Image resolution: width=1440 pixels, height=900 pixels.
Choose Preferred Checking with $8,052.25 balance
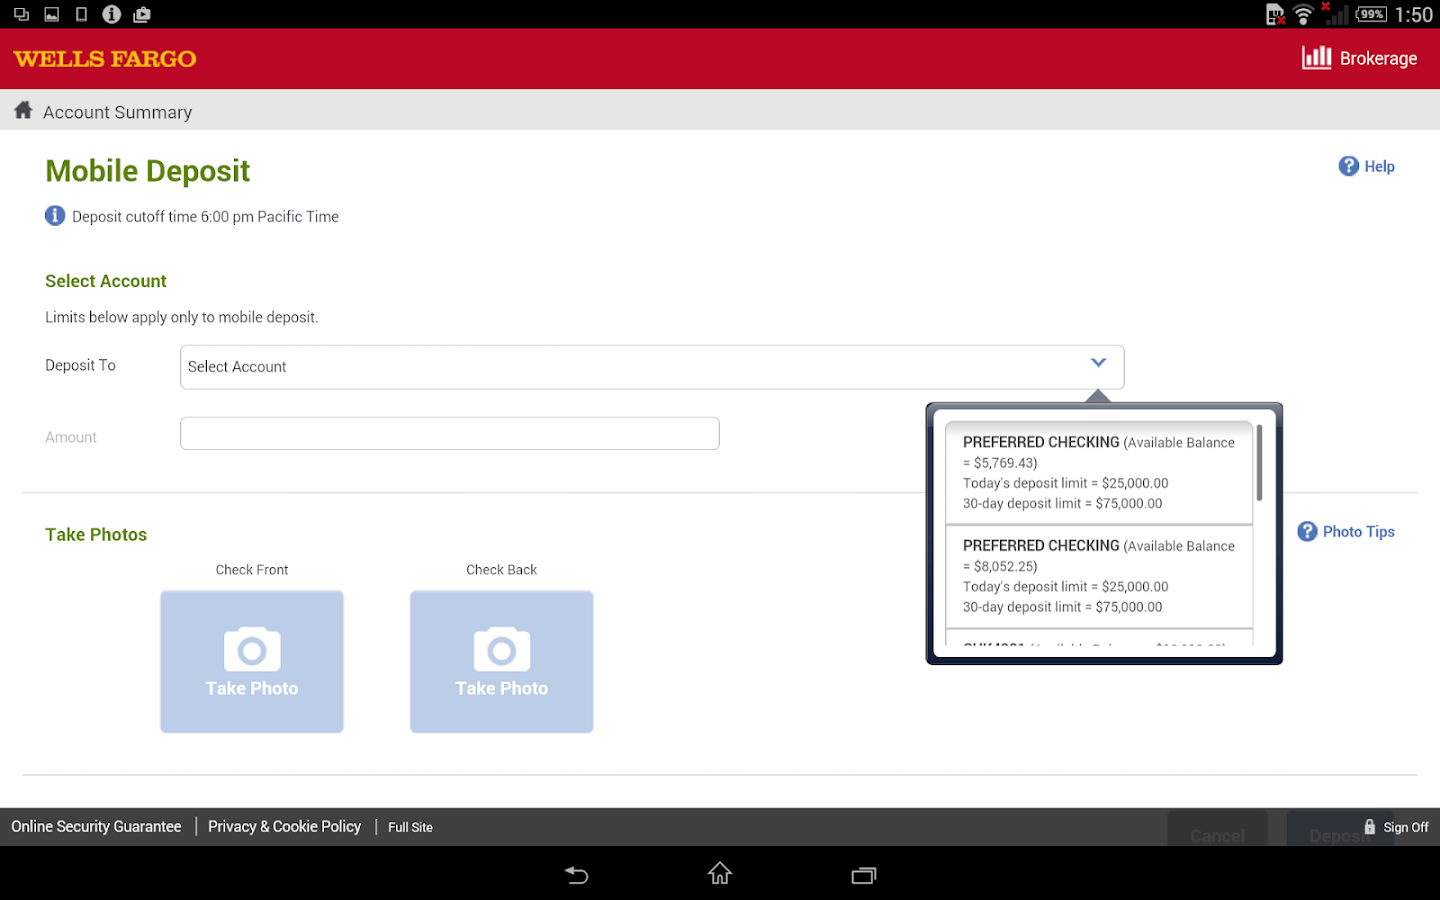click(1099, 577)
